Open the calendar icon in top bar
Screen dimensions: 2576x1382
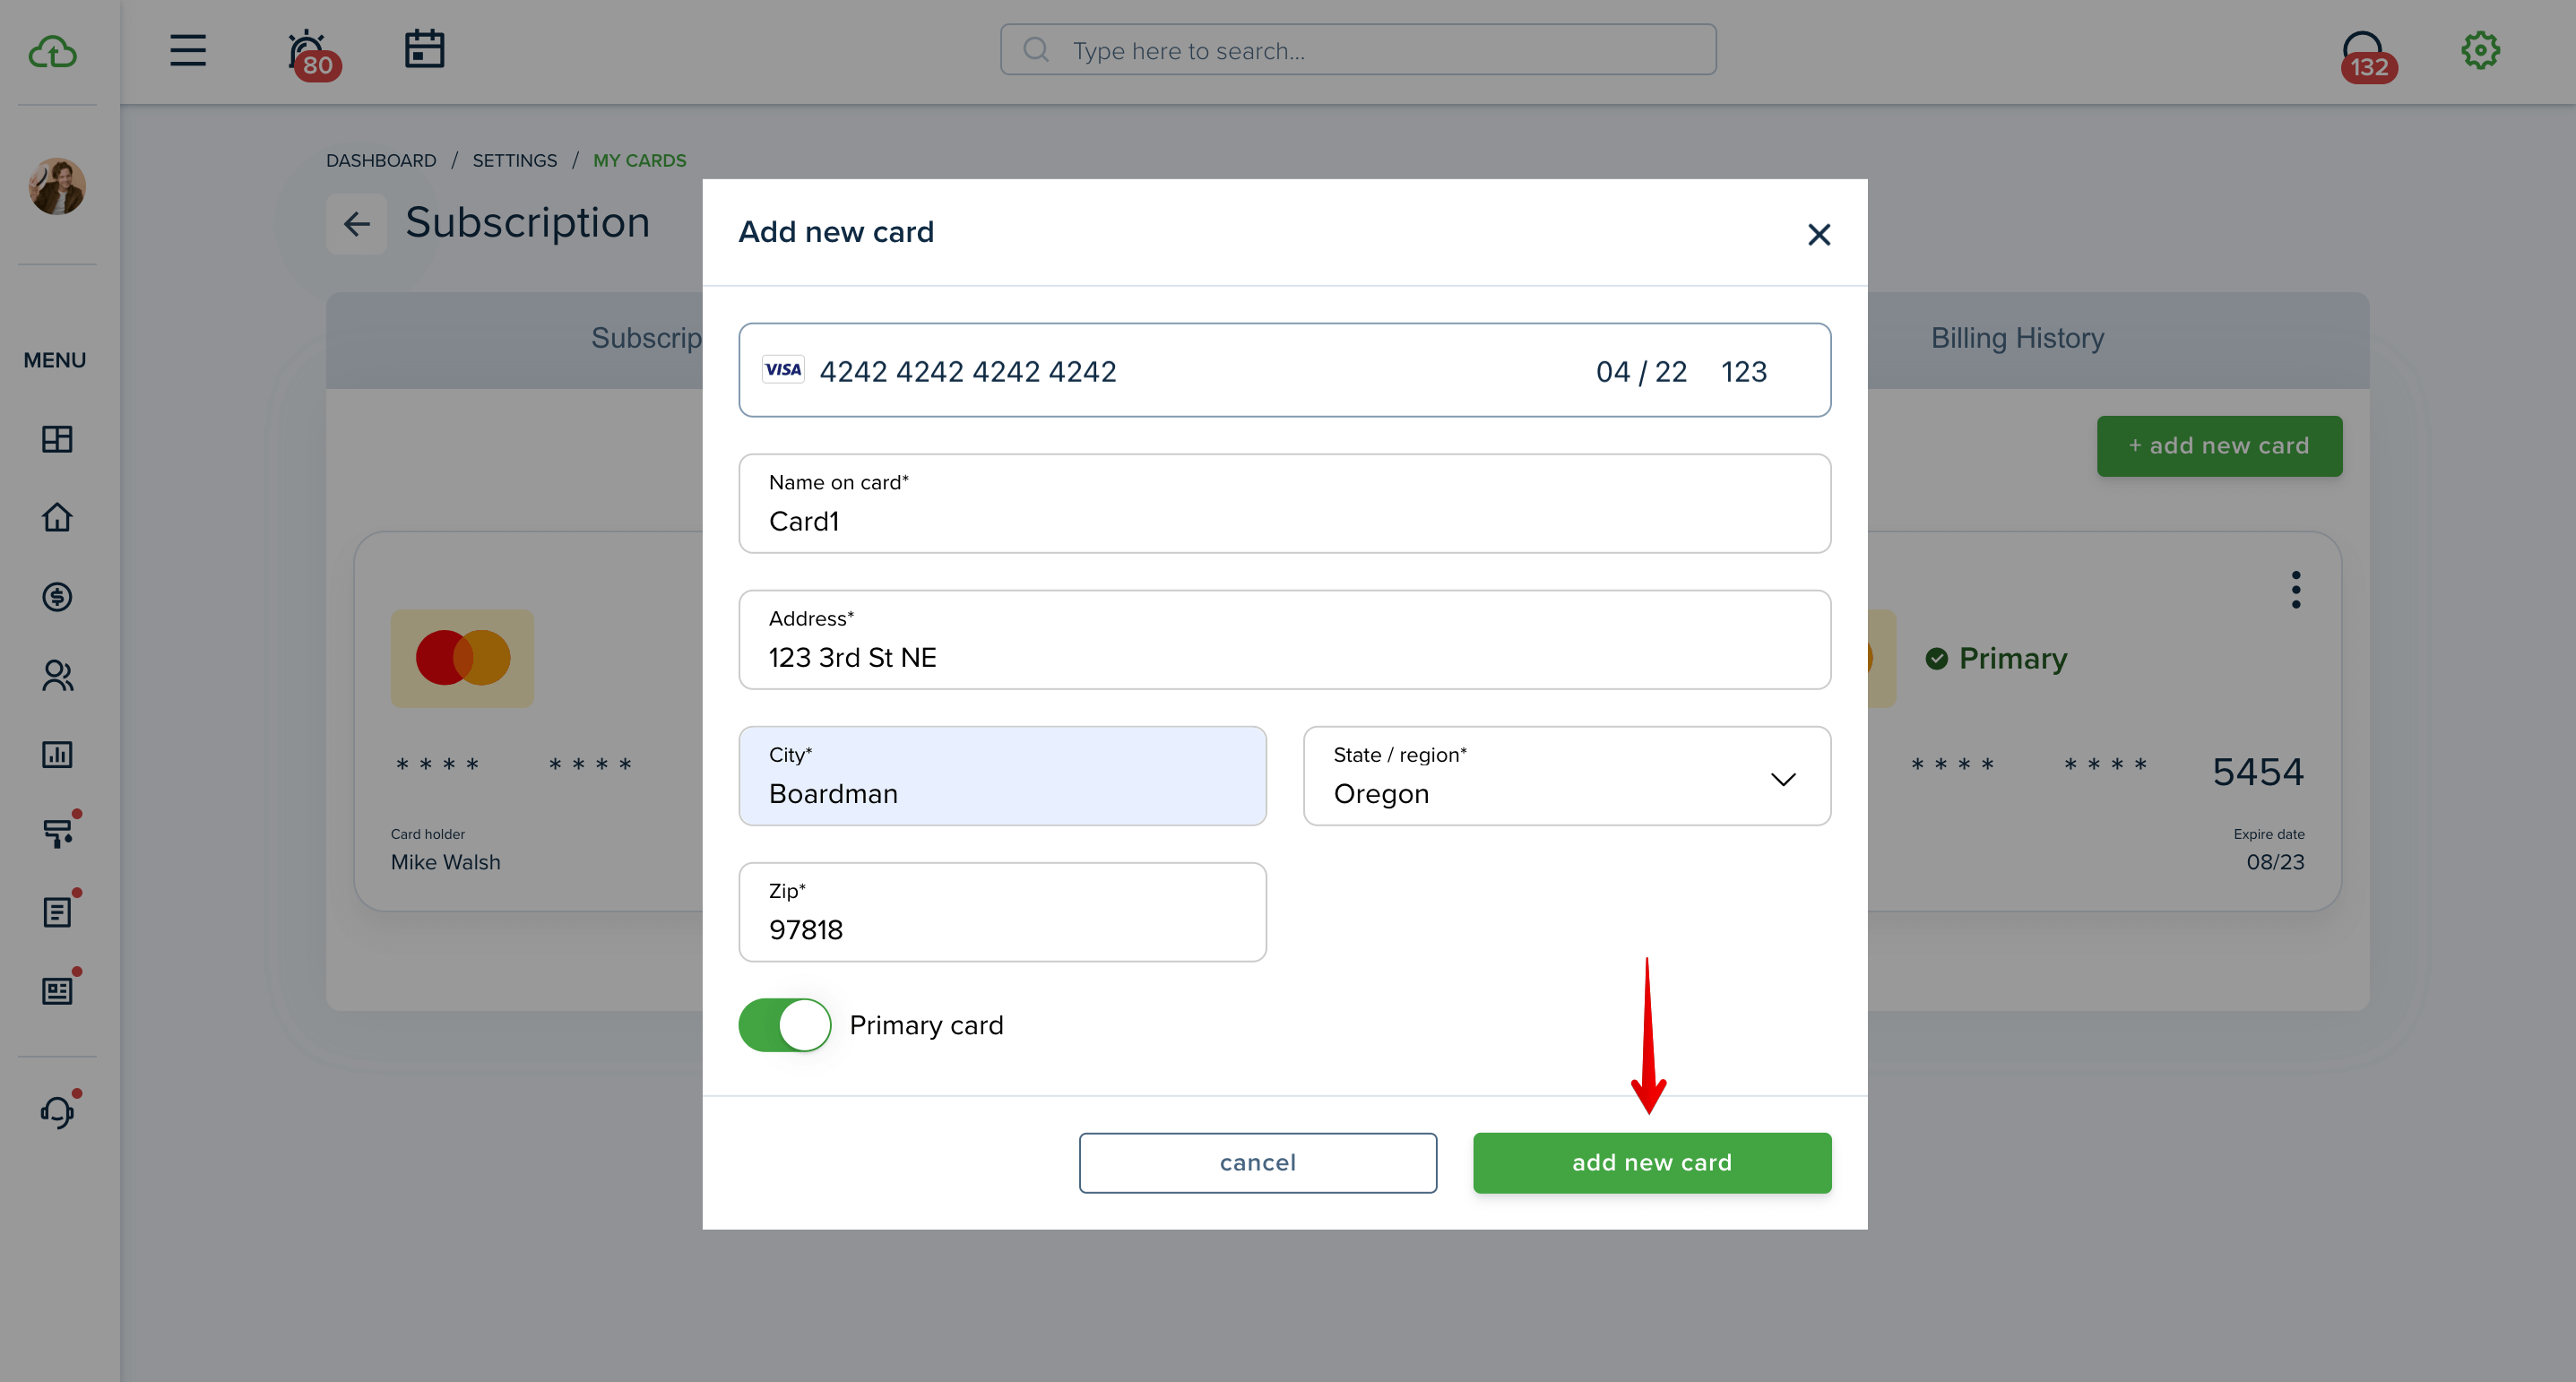point(424,49)
